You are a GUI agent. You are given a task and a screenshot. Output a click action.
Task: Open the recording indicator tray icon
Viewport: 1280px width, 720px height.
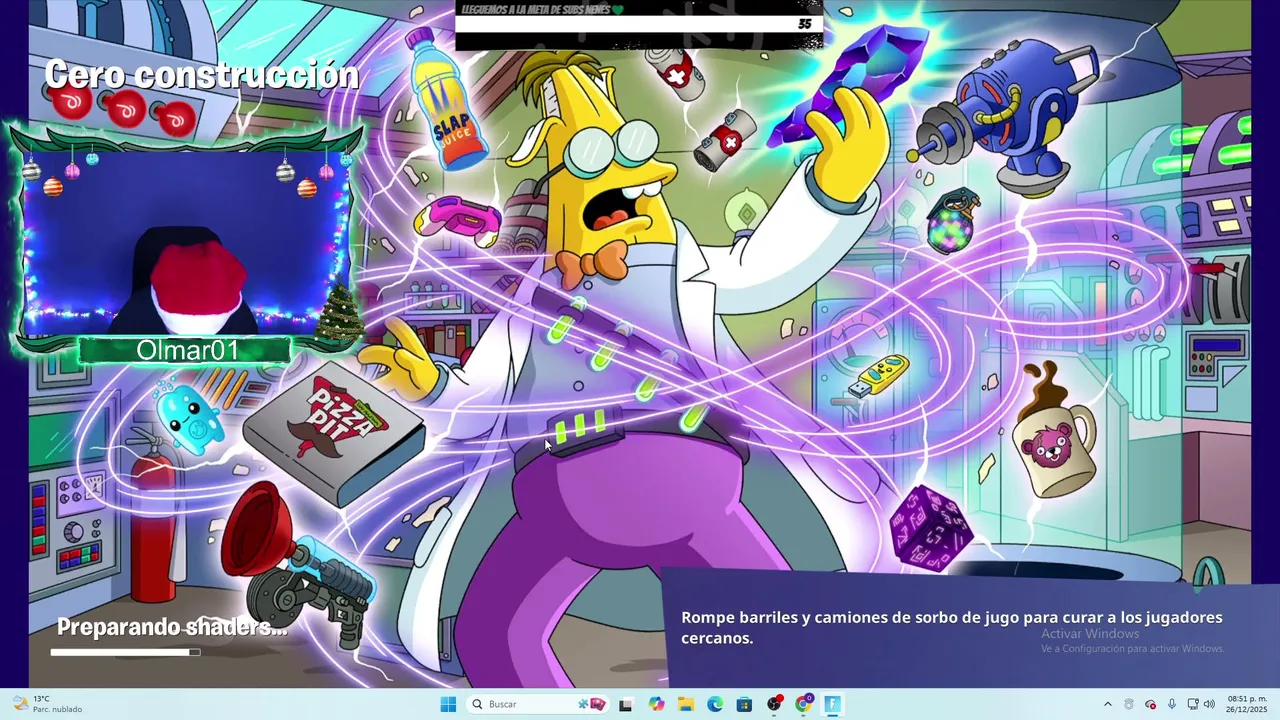[x=1150, y=704]
